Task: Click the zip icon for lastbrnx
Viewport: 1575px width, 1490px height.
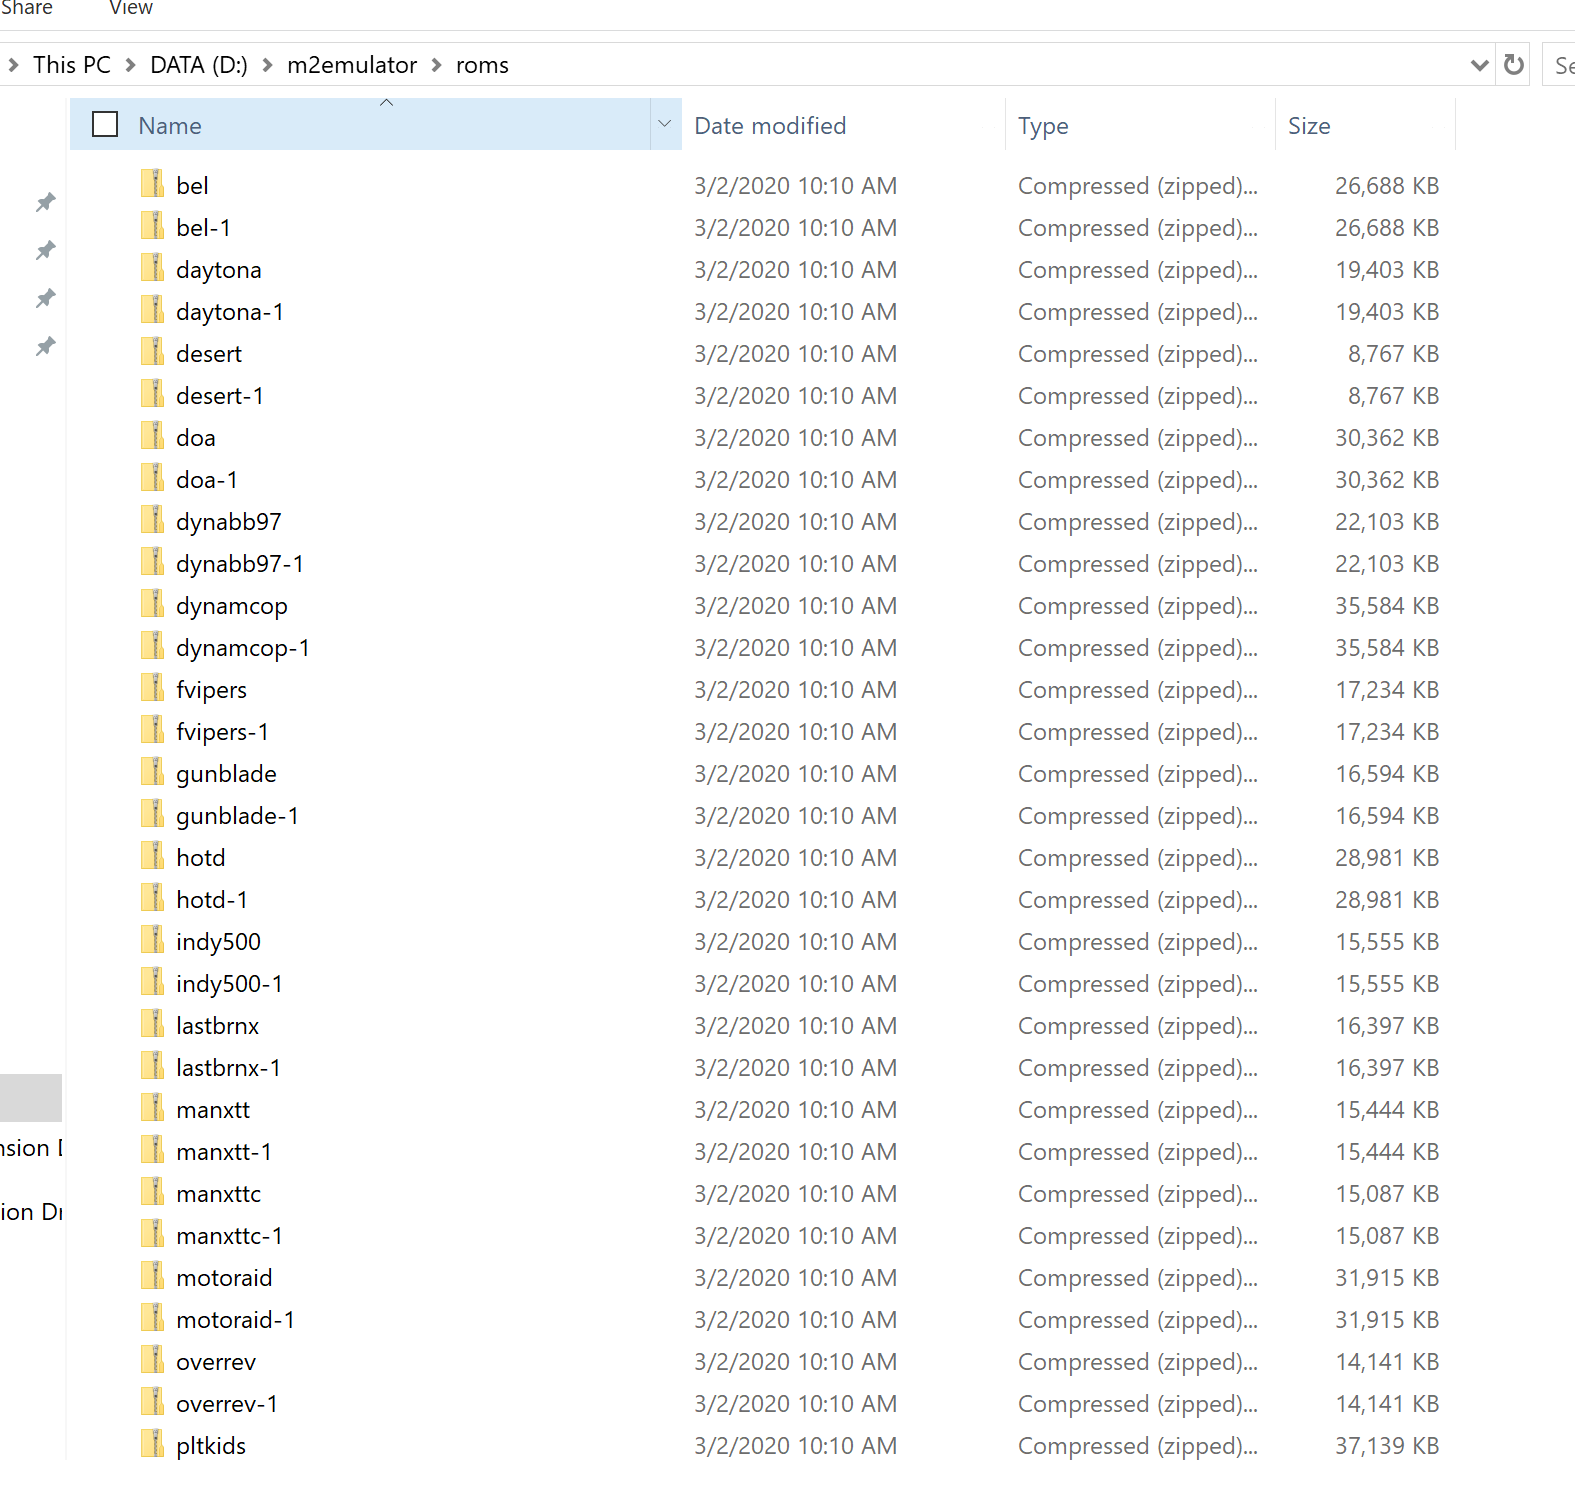Action: tap(152, 1024)
